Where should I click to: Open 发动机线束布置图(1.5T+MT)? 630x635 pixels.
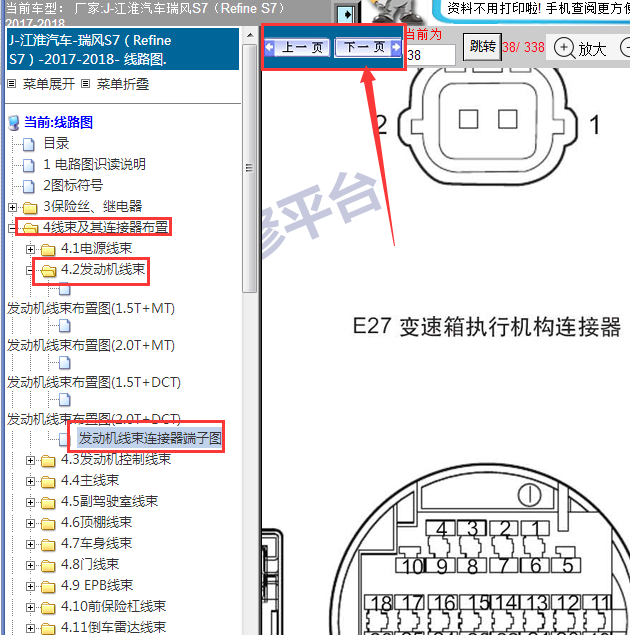tap(91, 308)
